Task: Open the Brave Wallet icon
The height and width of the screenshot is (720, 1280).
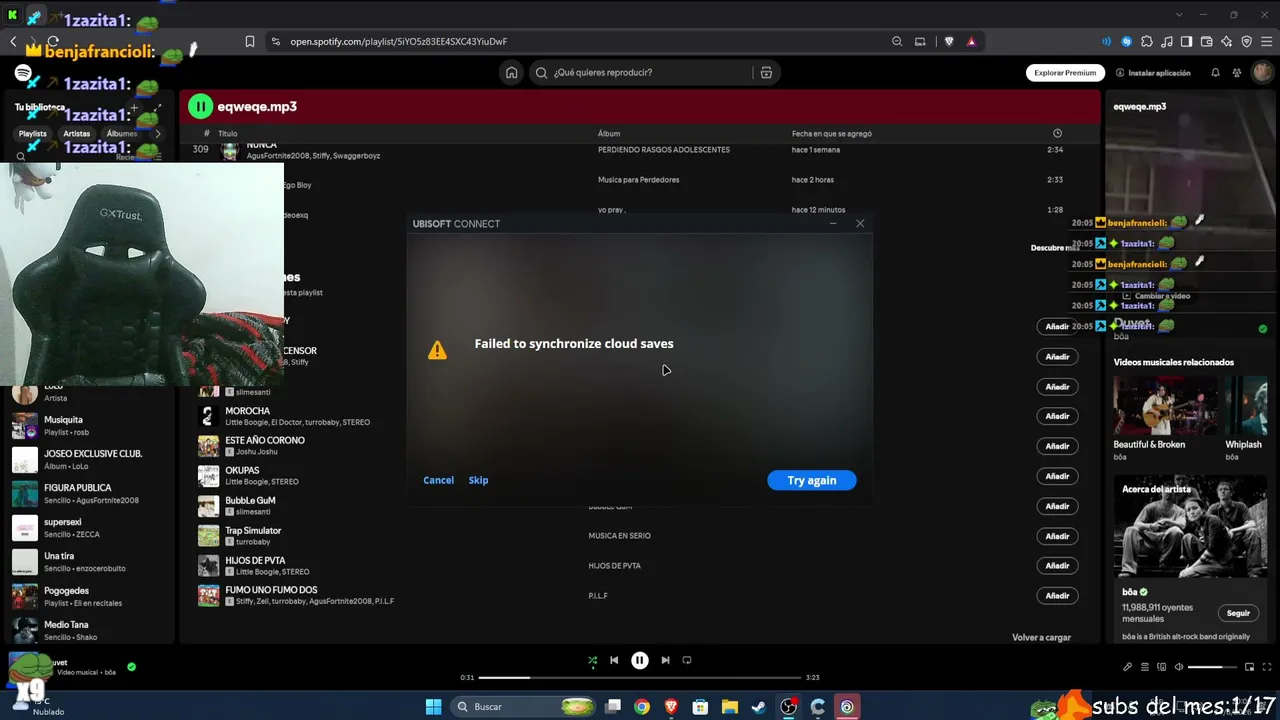Action: tap(1206, 42)
